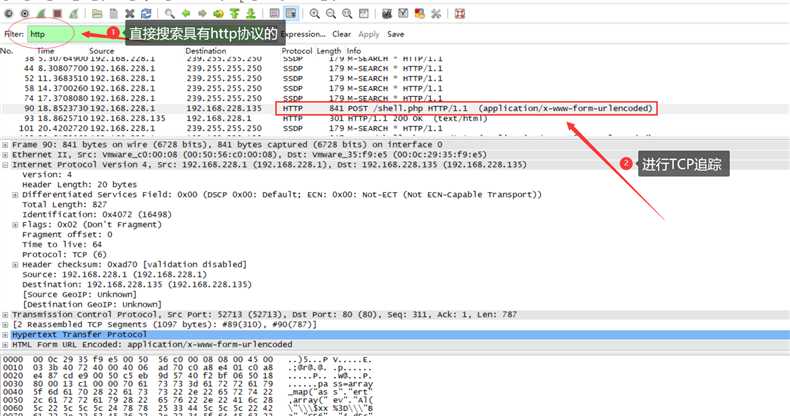The width and height of the screenshot is (790, 416).
Task: Select the Total Length: 827 field
Action: (64, 204)
